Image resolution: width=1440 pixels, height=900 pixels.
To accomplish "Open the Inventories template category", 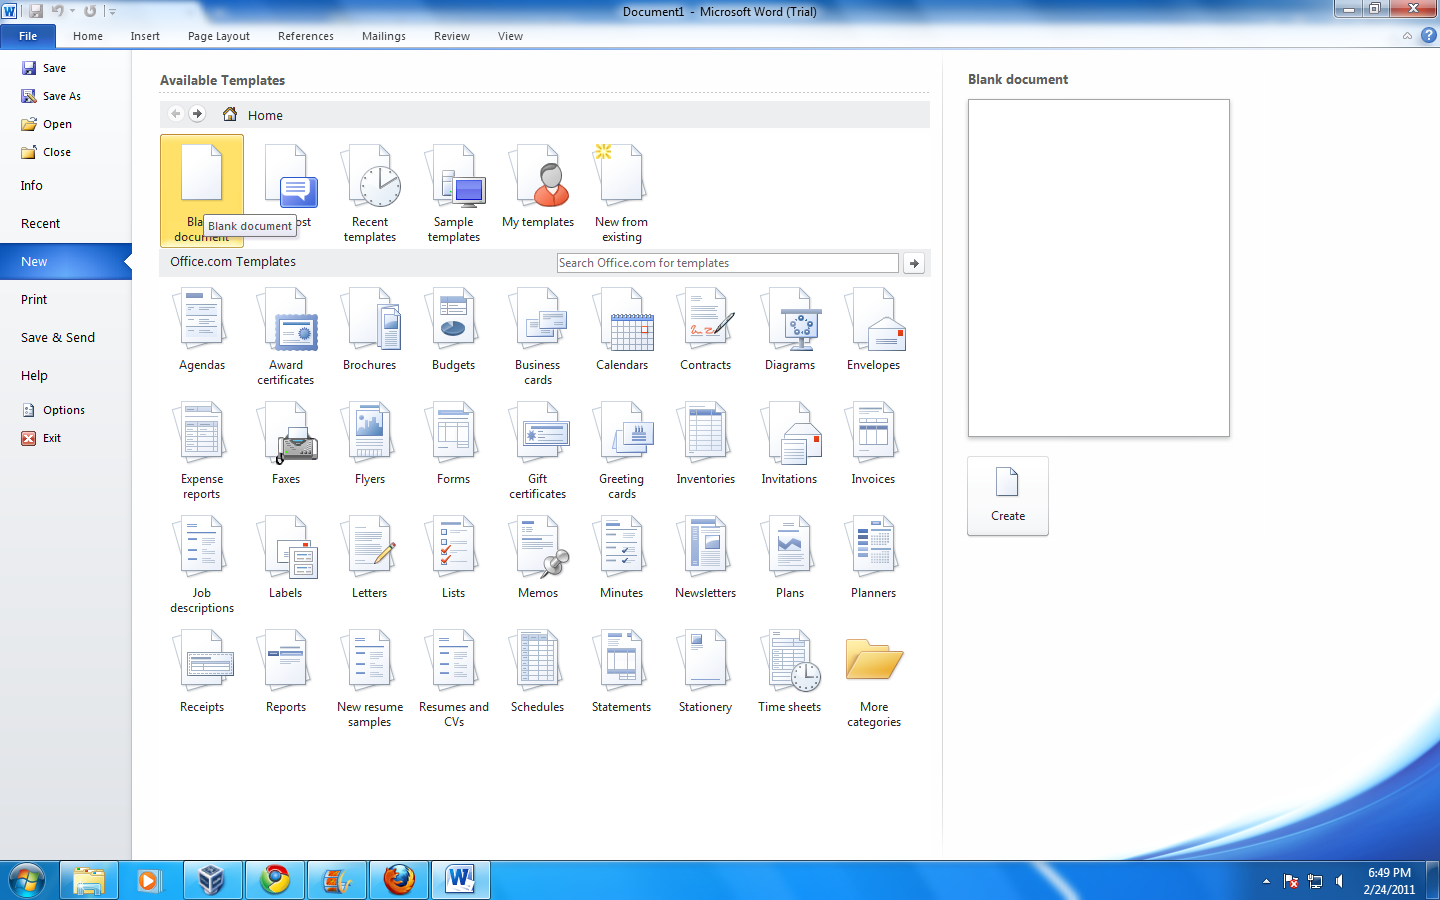I will (706, 443).
